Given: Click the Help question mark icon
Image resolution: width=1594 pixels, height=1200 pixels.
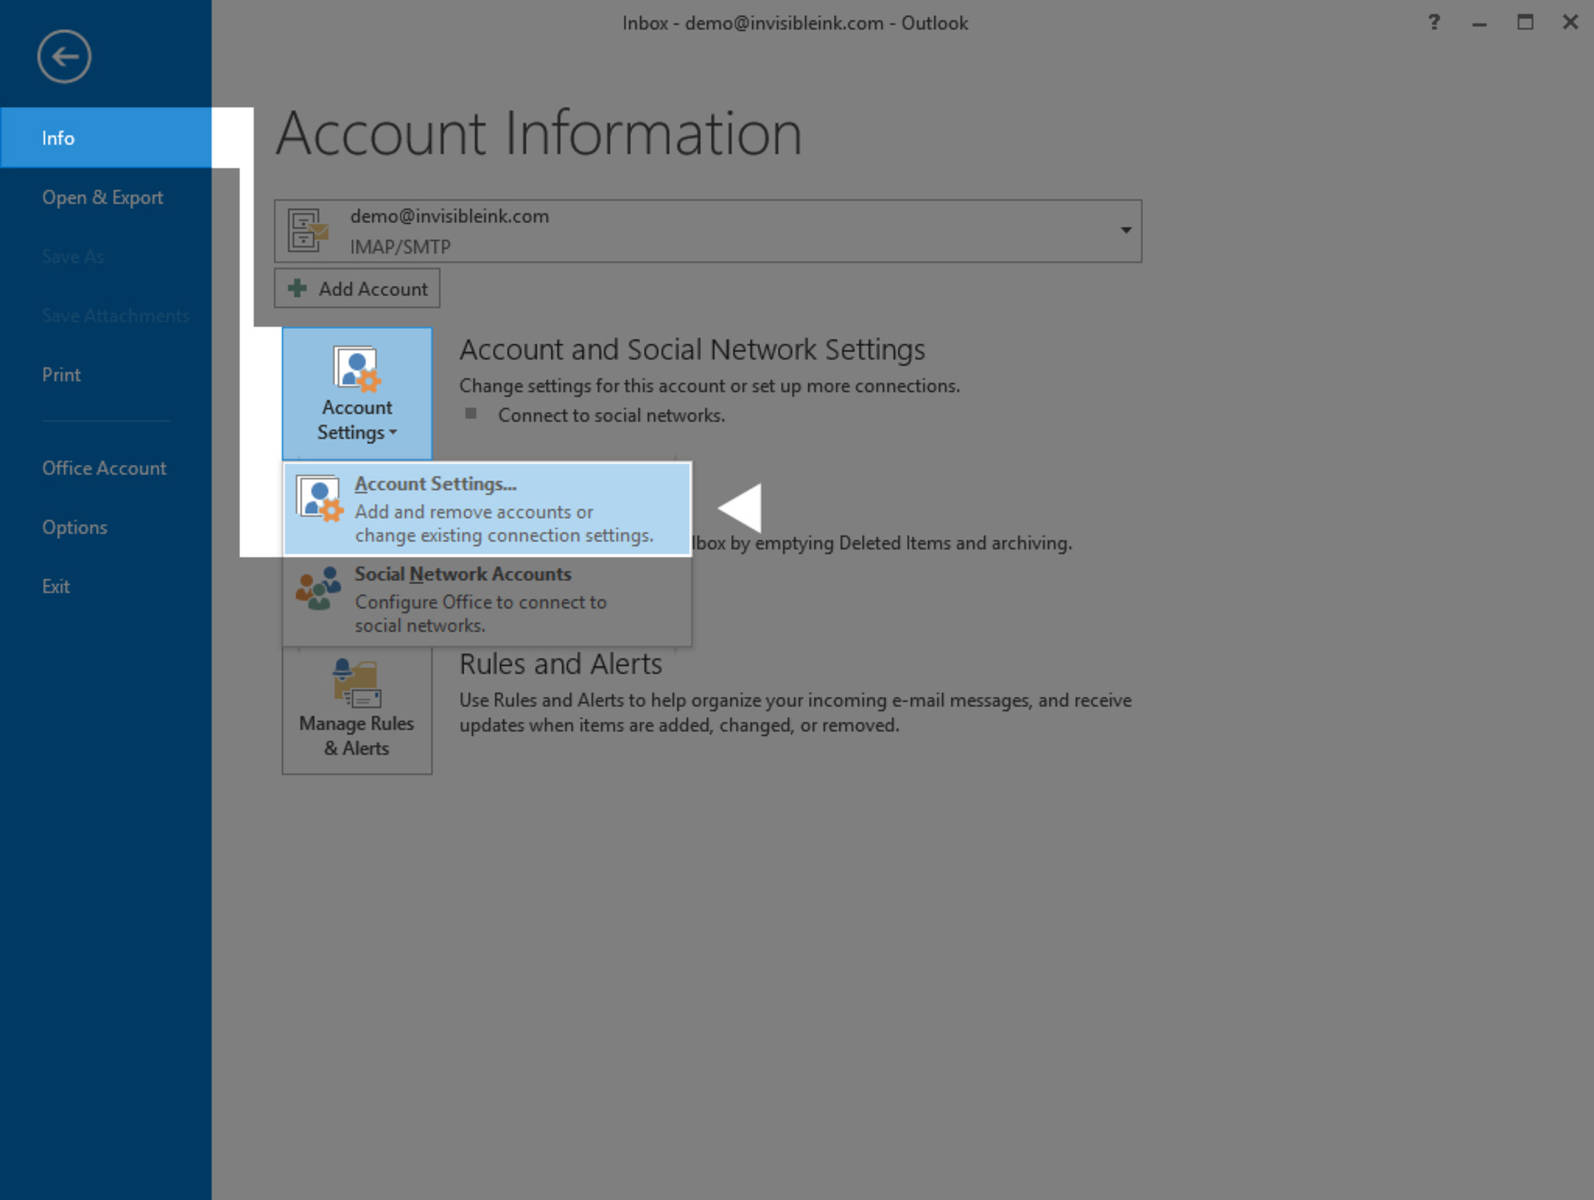Looking at the screenshot, I should point(1434,22).
